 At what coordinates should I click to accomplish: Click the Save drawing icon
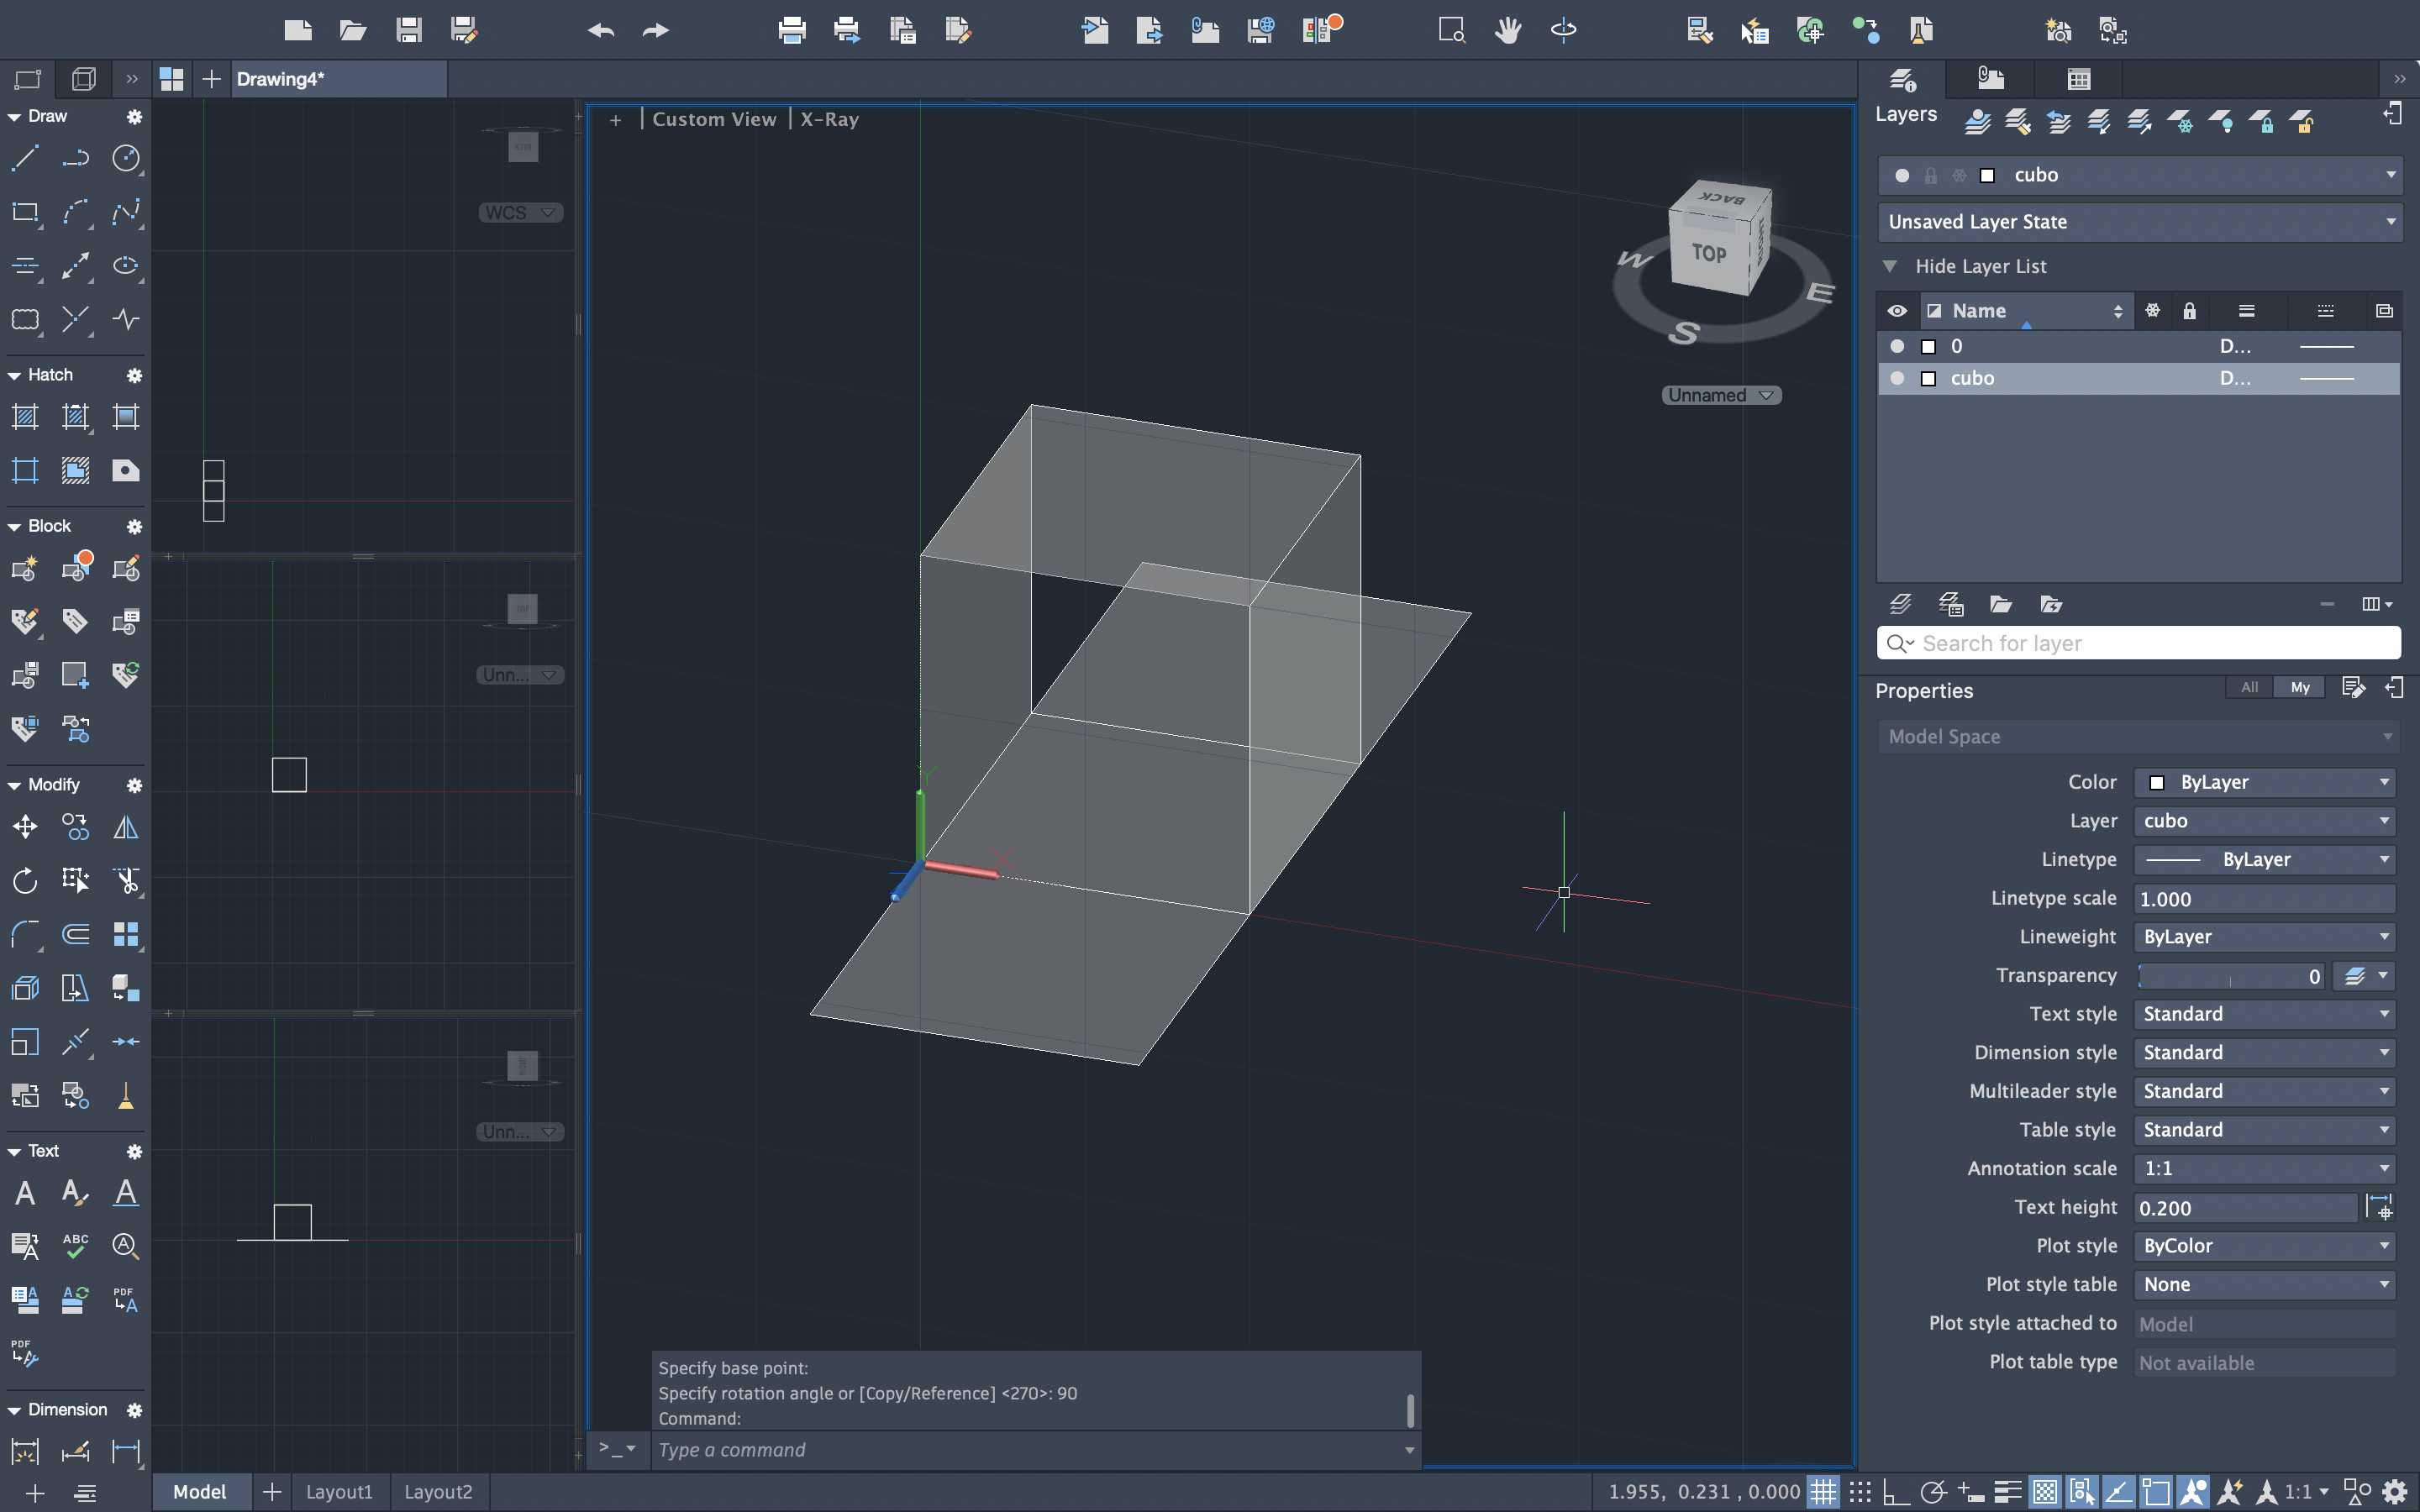[x=408, y=30]
